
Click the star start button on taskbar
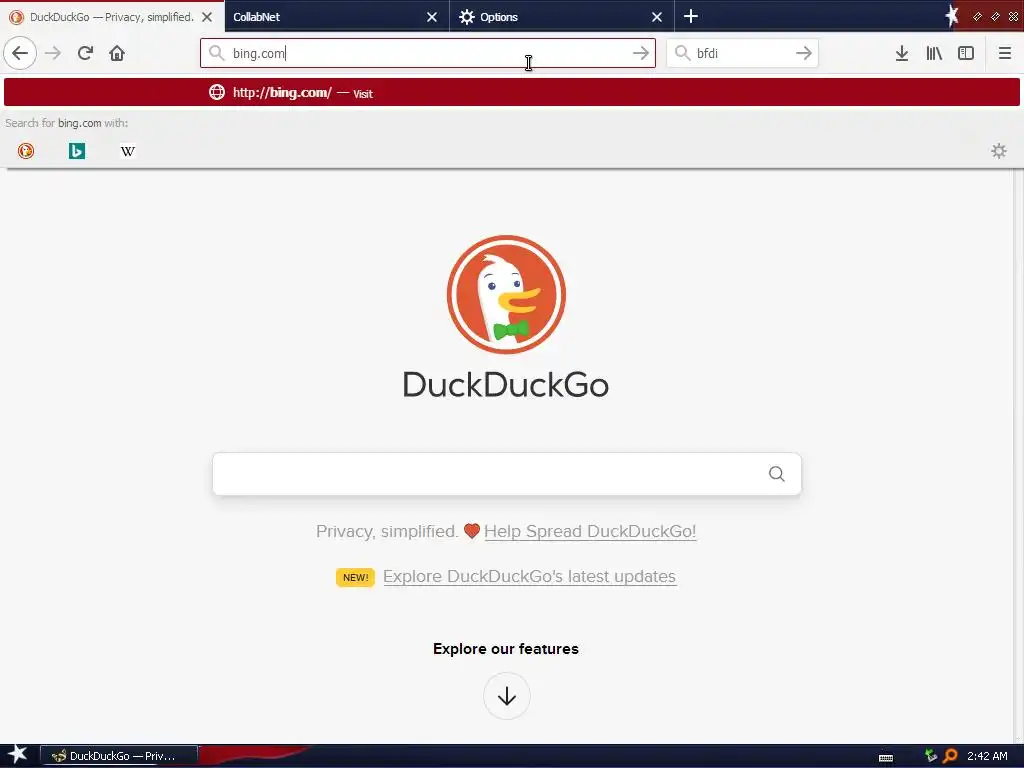(x=18, y=755)
